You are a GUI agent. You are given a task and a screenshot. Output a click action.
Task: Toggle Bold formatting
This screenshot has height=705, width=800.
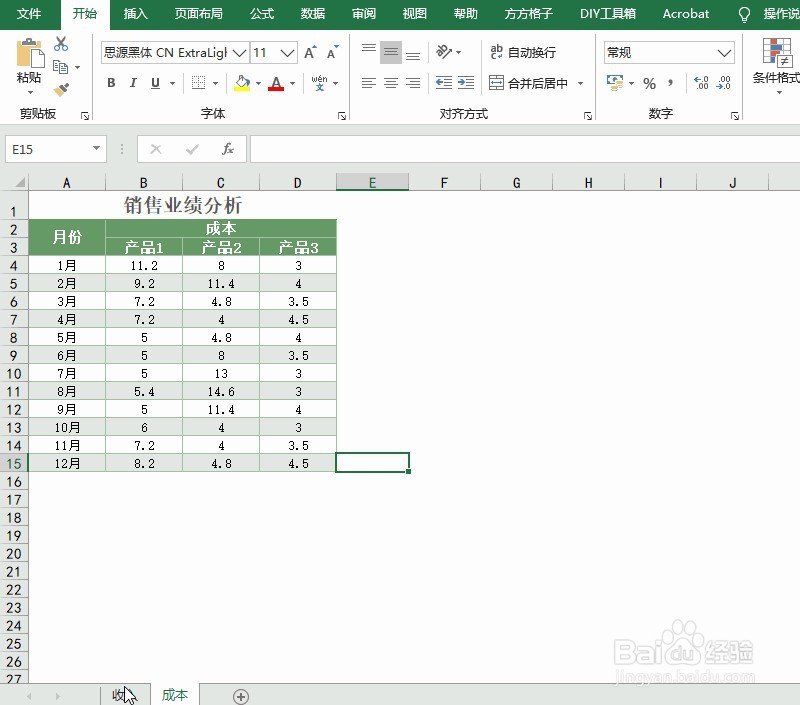tap(111, 83)
